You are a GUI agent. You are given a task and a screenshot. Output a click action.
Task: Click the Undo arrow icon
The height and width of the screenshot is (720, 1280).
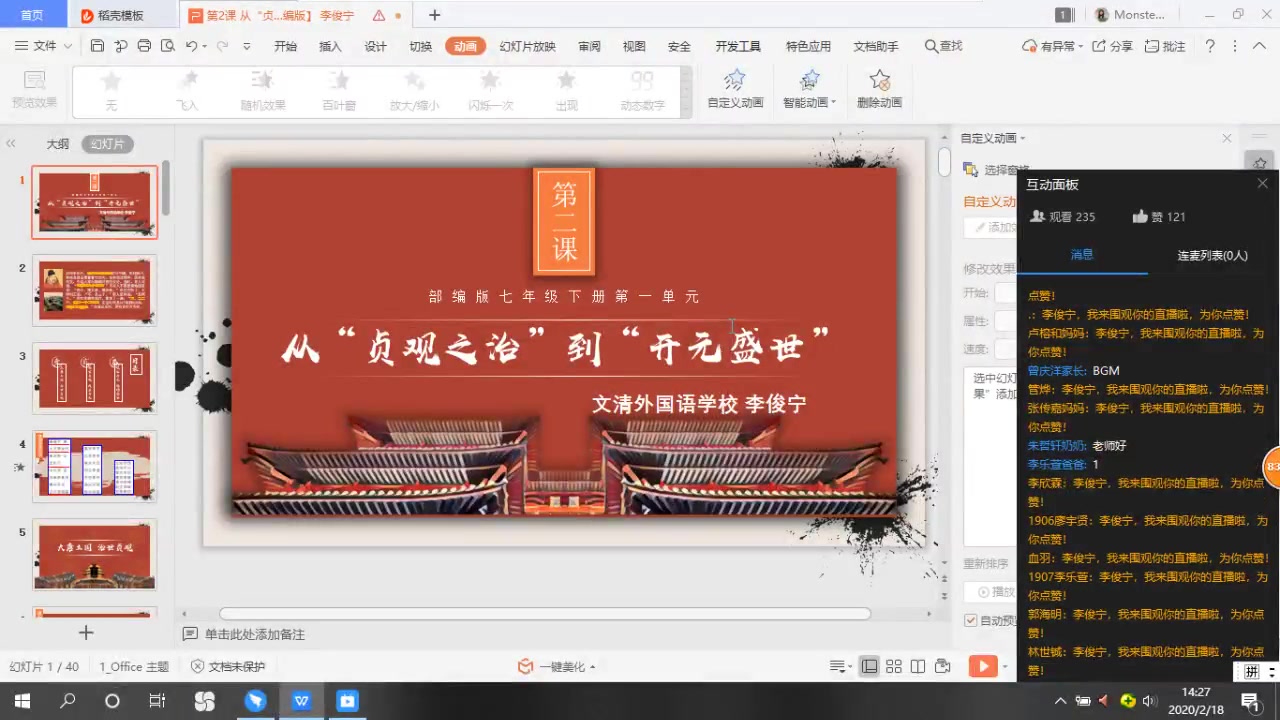point(191,46)
